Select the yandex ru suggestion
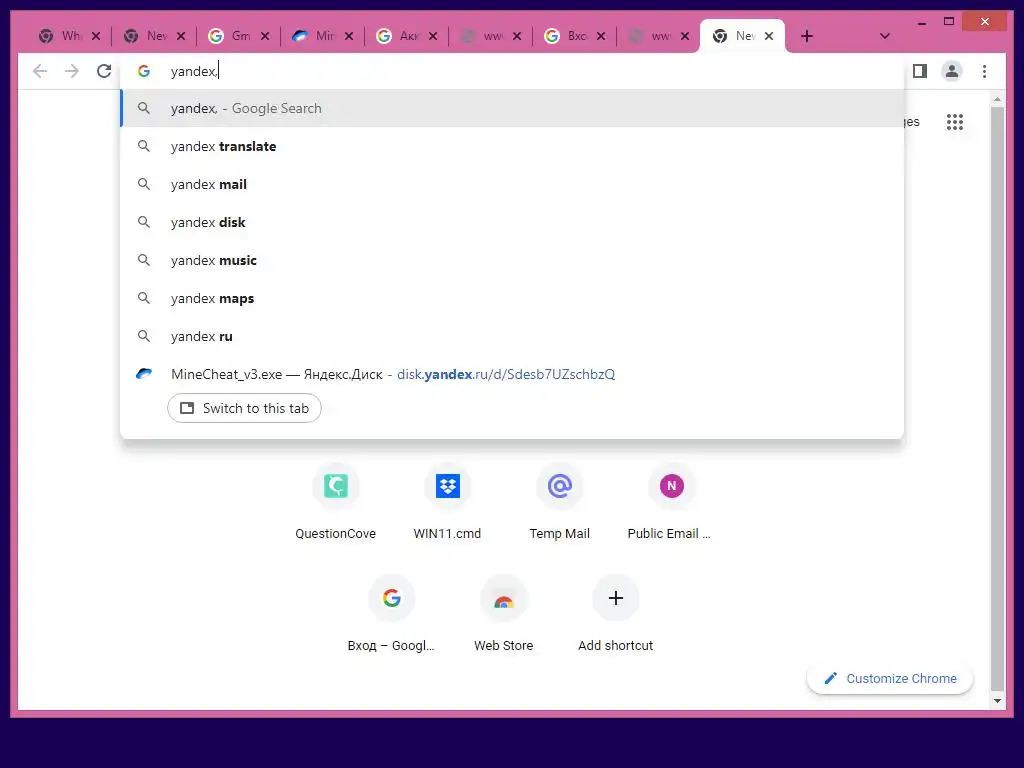Viewport: 1024px width, 768px height. pyautogui.click(x=512, y=336)
